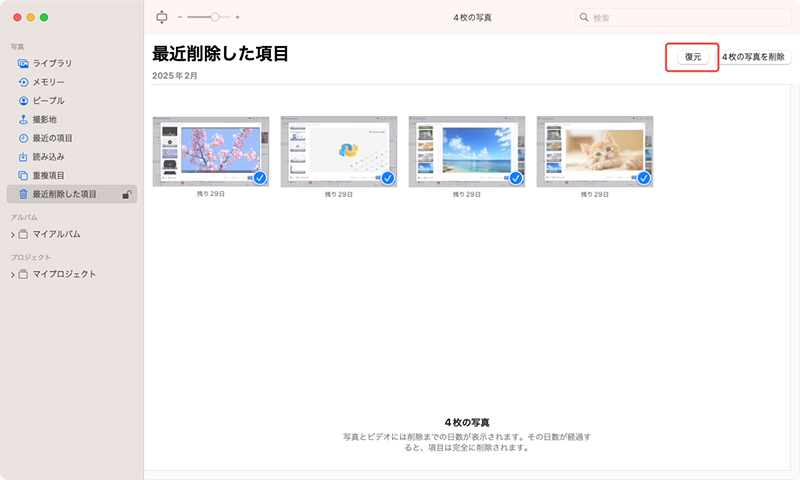Open 読み込み in the sidebar

point(72,157)
